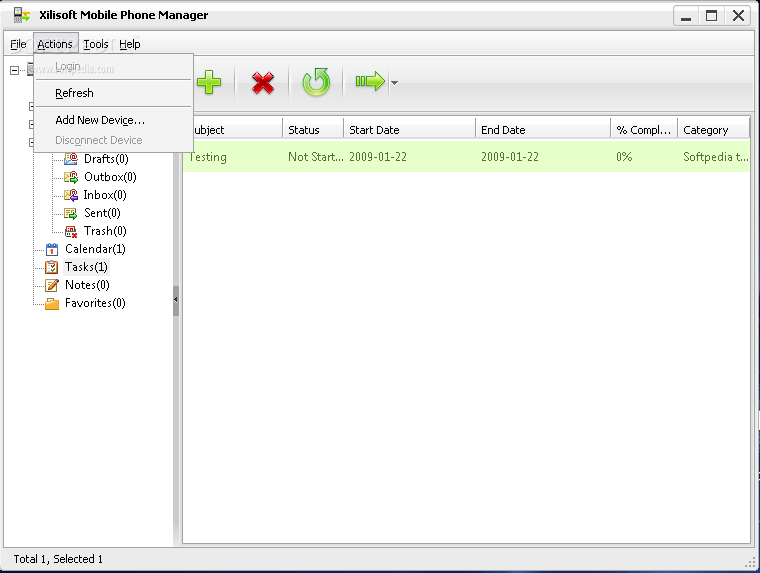Select Inbox(0) in the tree
Image resolution: width=760 pixels, height=573 pixels.
click(x=105, y=195)
